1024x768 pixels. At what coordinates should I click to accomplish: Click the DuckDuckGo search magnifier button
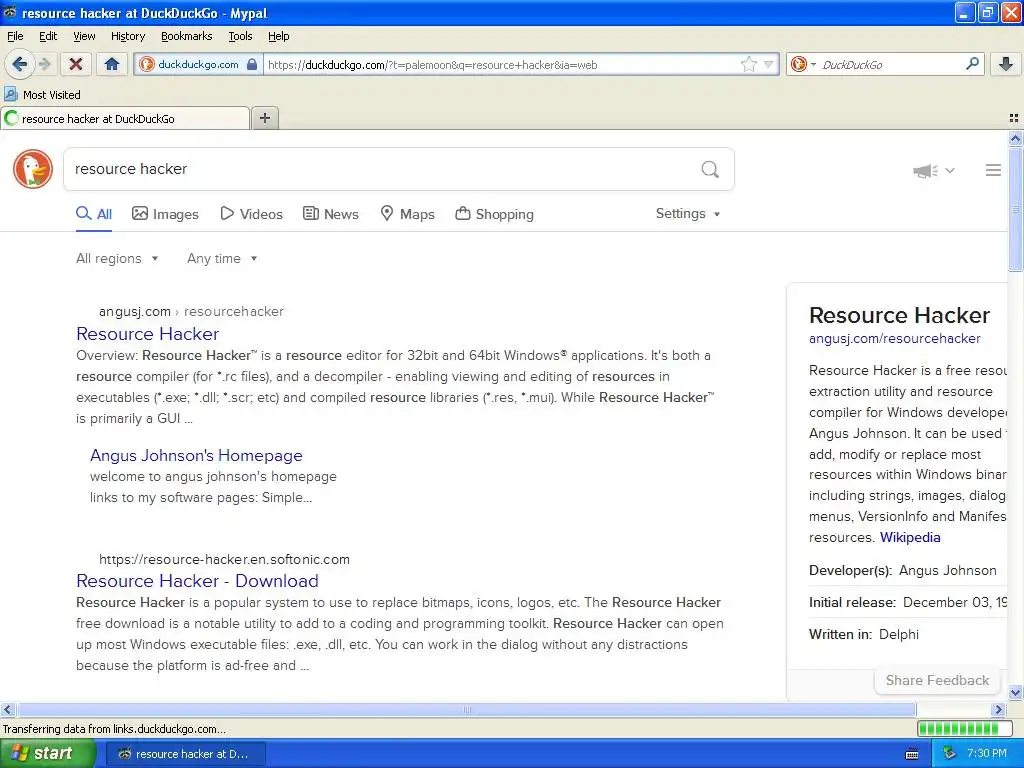(710, 170)
